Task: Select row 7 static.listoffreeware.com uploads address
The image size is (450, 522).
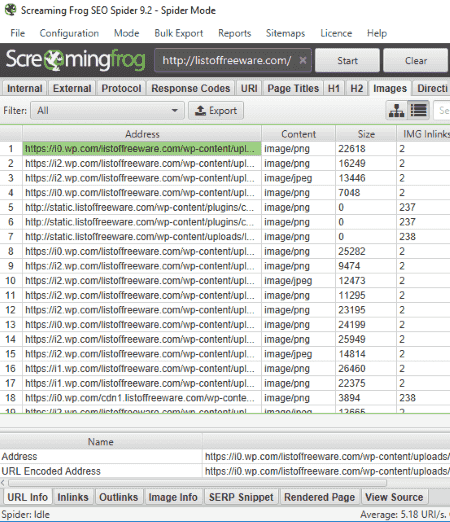Action: click(x=142, y=237)
